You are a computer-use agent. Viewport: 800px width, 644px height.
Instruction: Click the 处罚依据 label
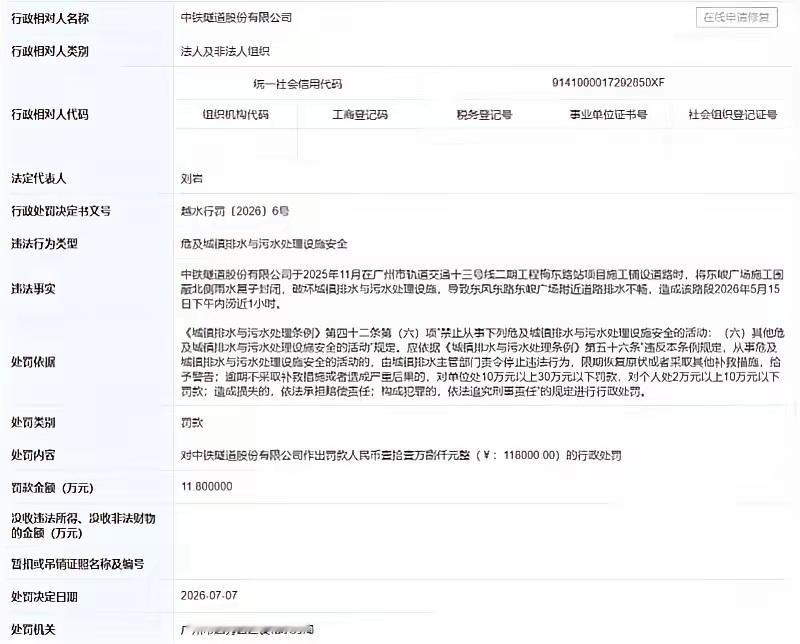(x=33, y=362)
